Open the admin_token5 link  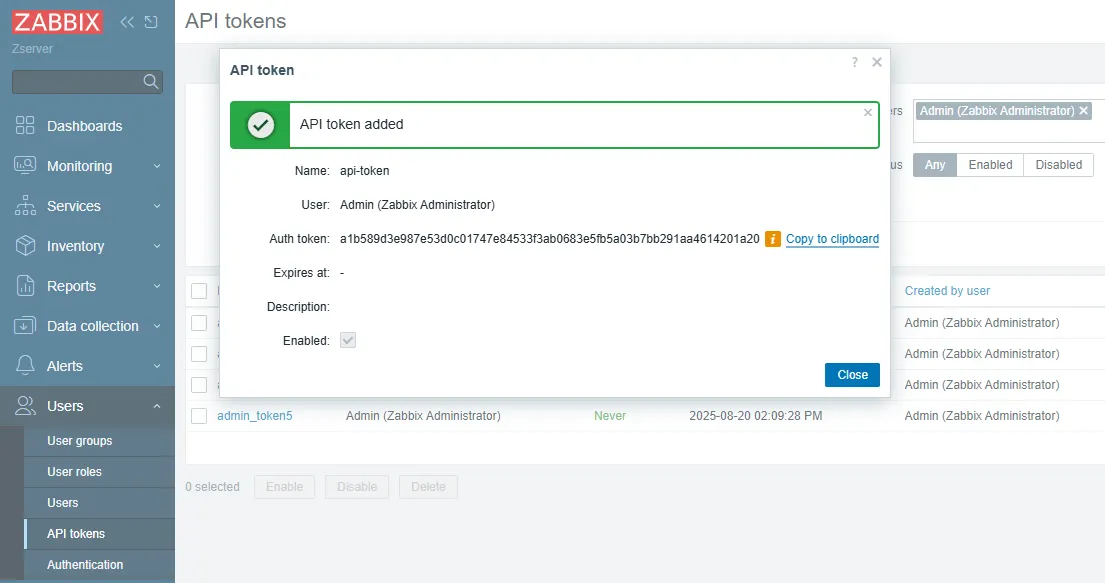click(254, 416)
